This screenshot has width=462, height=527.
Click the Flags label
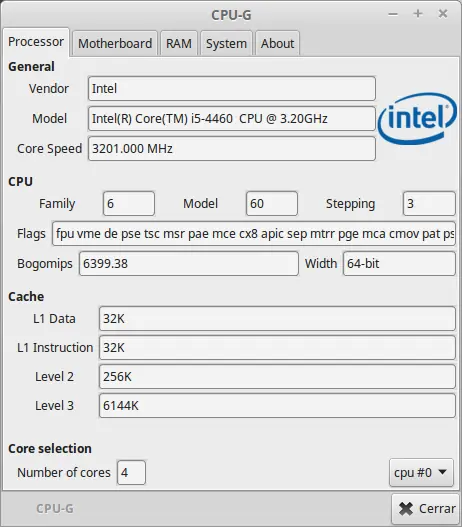point(31,234)
